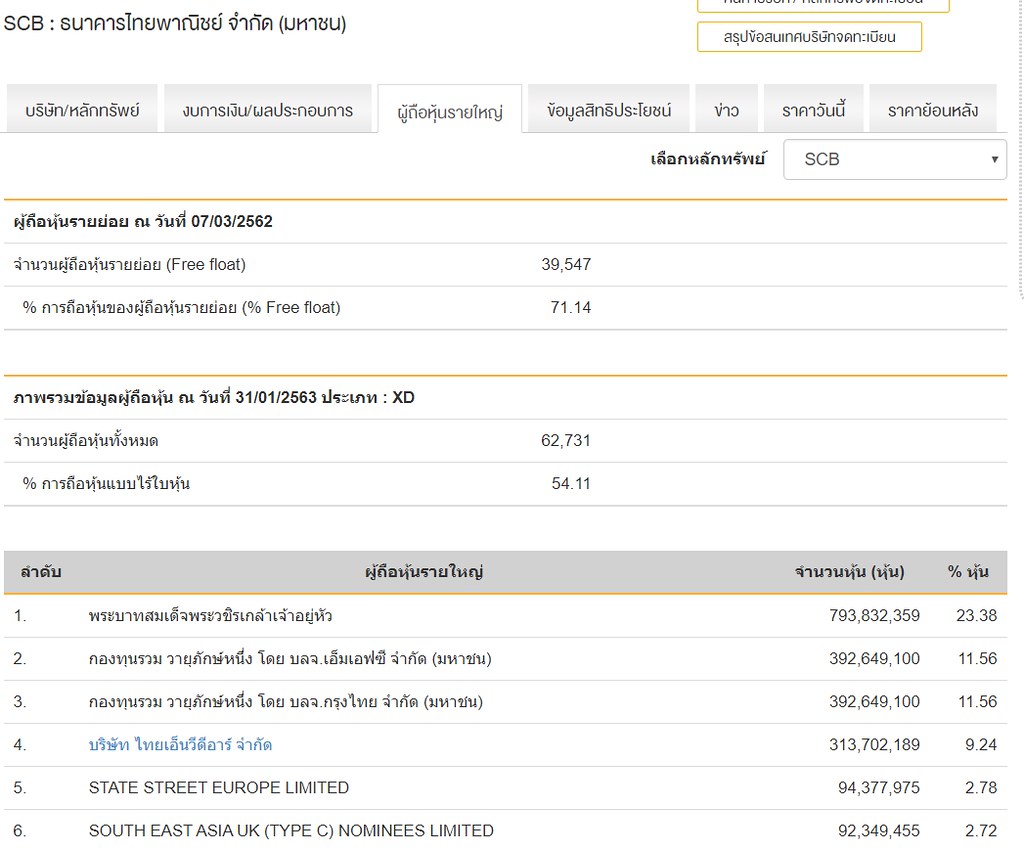Click วายุภักษ์หนึ่ง โดย บลจ.กรุงไทย row name
The image size is (1024, 851).
pyautogui.click(x=286, y=701)
